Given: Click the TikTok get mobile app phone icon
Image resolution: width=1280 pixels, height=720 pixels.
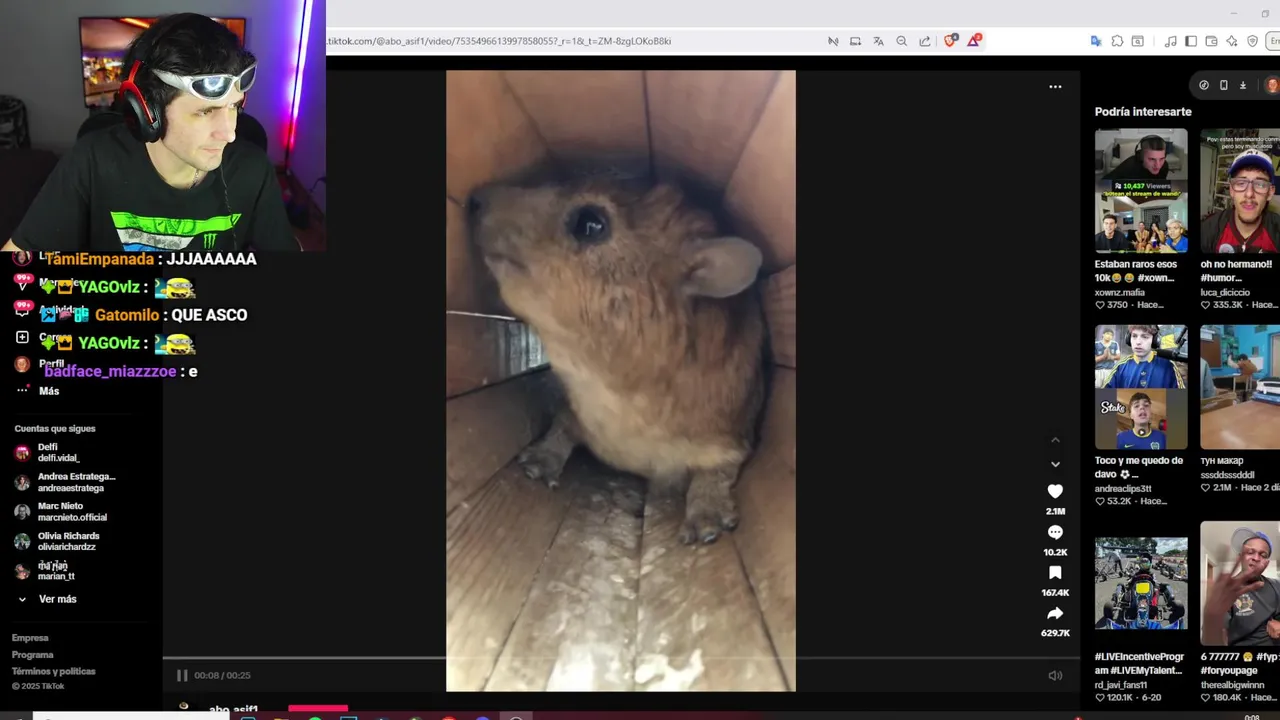Looking at the screenshot, I should click(x=1223, y=85).
